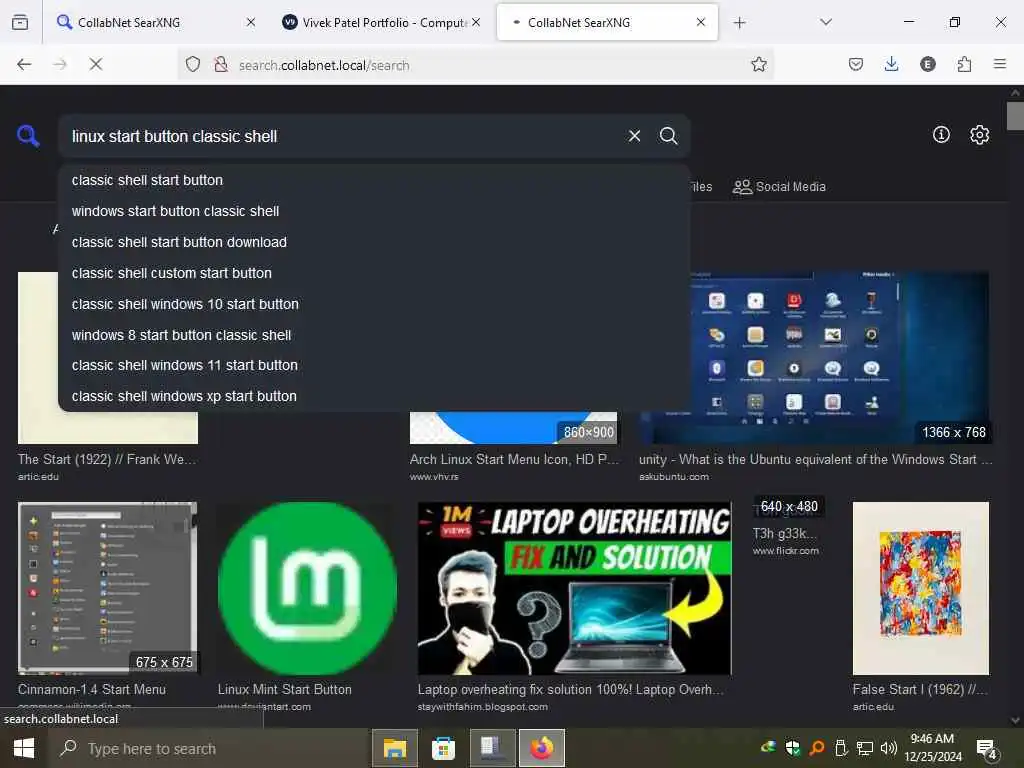Open the False Start I painting thumbnail
The height and width of the screenshot is (768, 1024).
tap(921, 588)
